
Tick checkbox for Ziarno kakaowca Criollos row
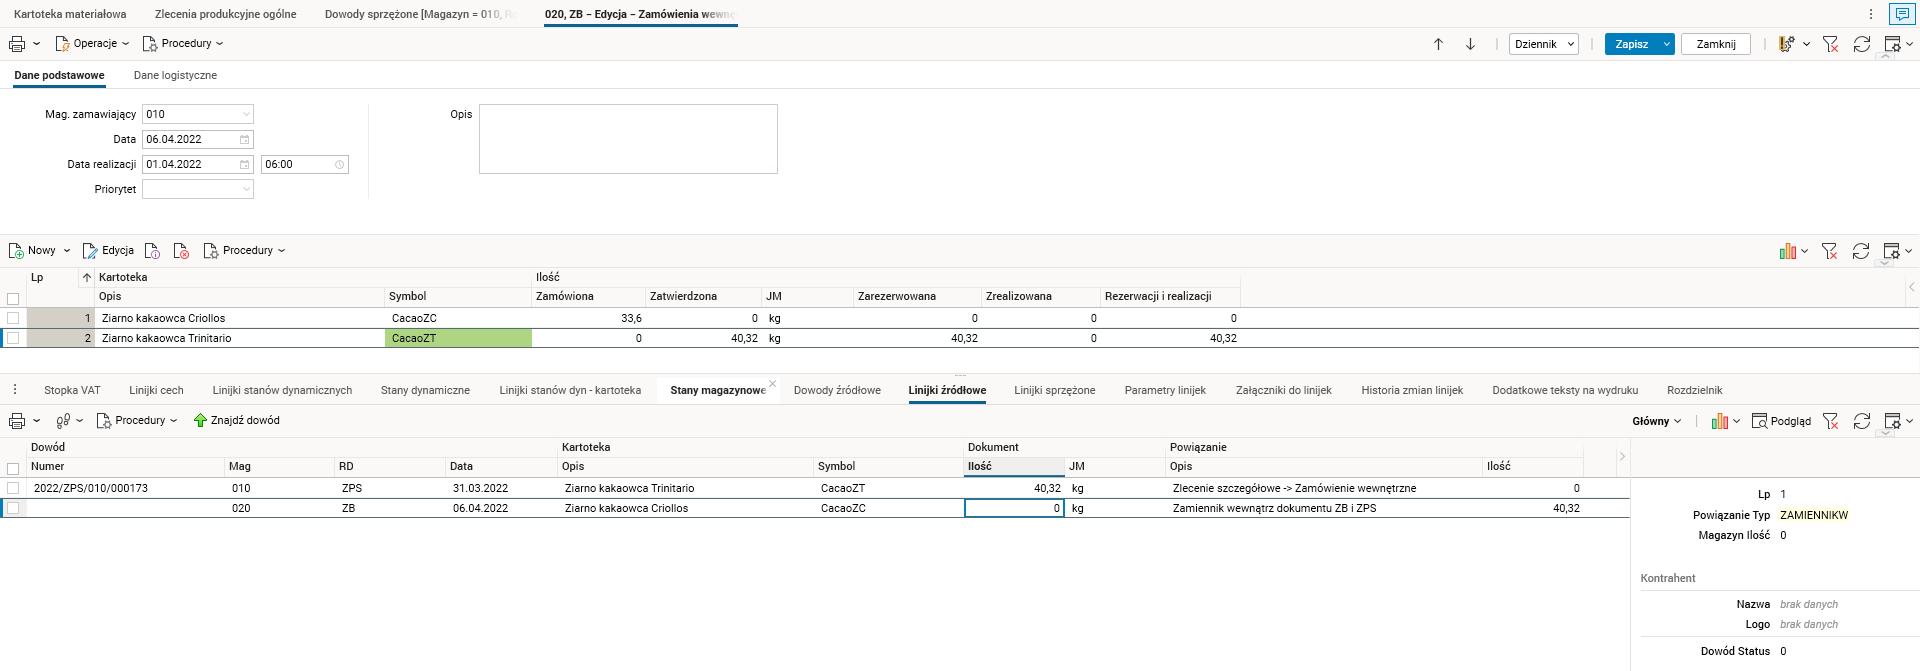point(13,318)
